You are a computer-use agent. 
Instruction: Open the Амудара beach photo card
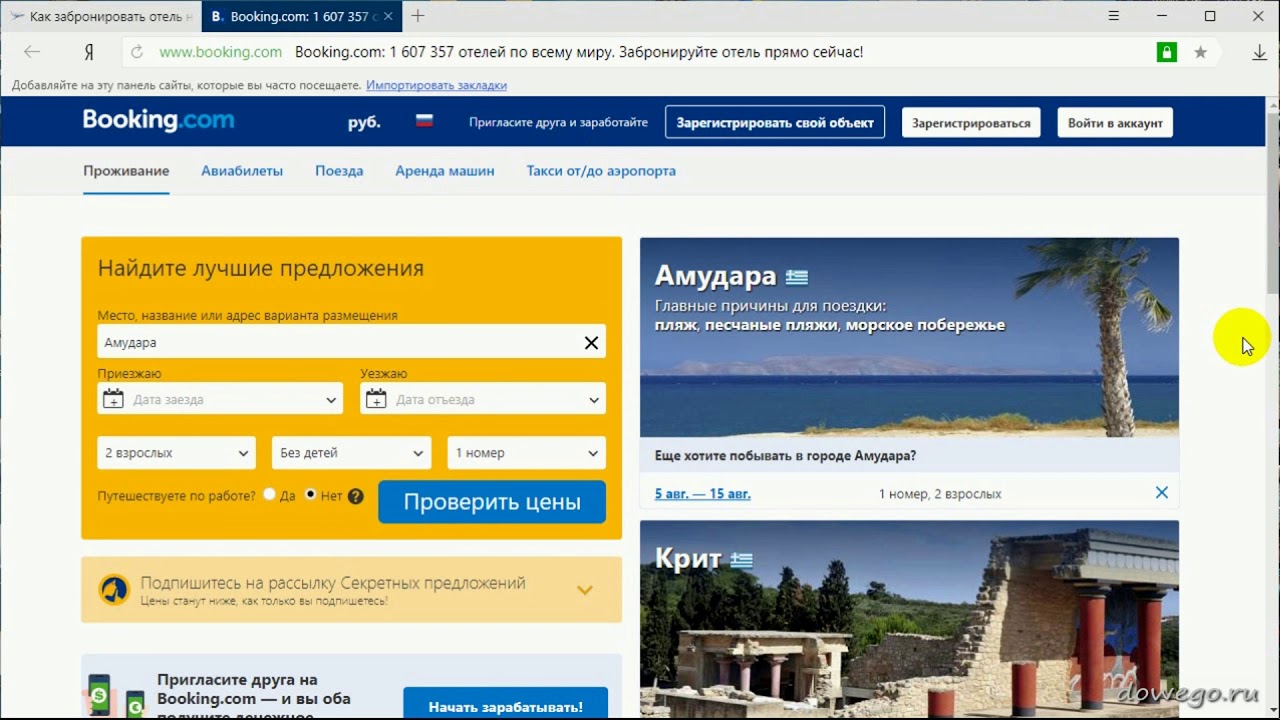[909, 337]
